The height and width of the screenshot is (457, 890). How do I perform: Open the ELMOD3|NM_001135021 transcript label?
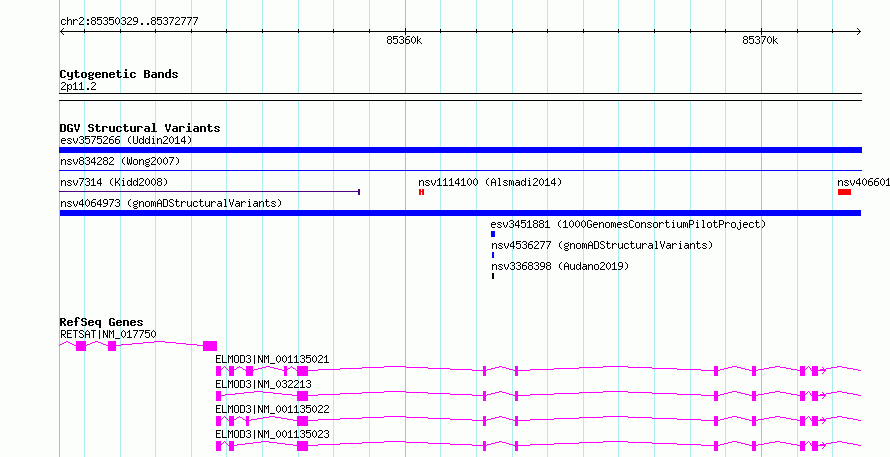272,359
